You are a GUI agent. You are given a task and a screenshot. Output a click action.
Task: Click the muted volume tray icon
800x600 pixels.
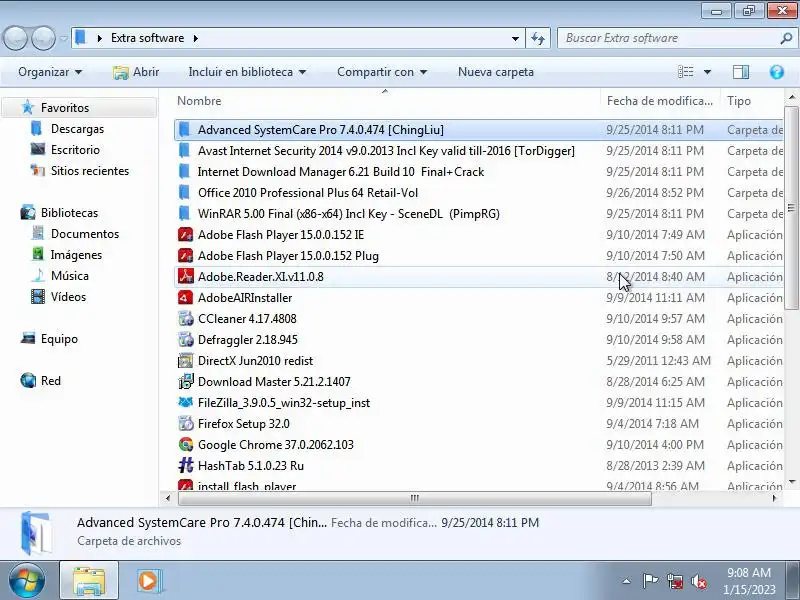(698, 581)
